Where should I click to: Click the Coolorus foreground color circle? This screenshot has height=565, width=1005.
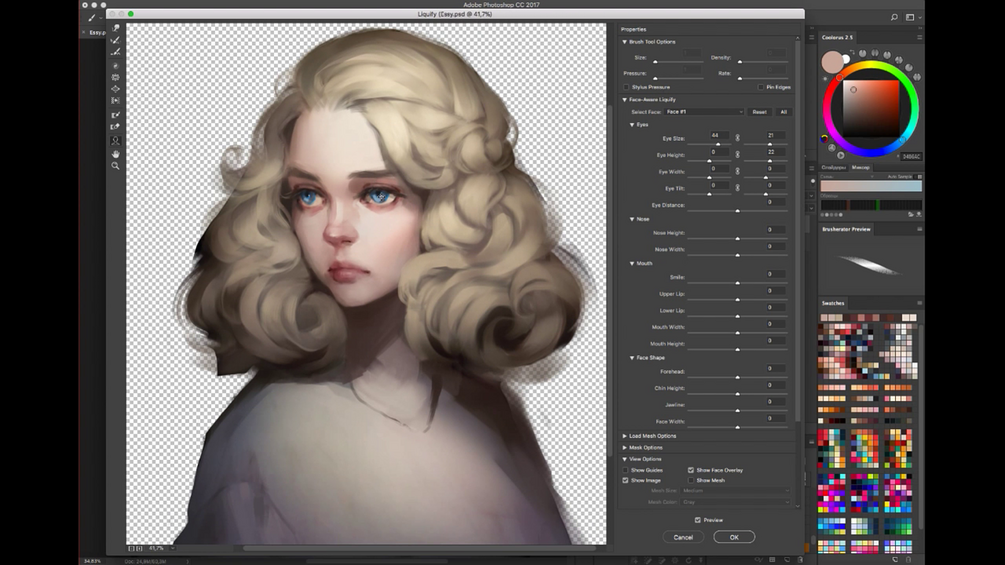tap(832, 63)
